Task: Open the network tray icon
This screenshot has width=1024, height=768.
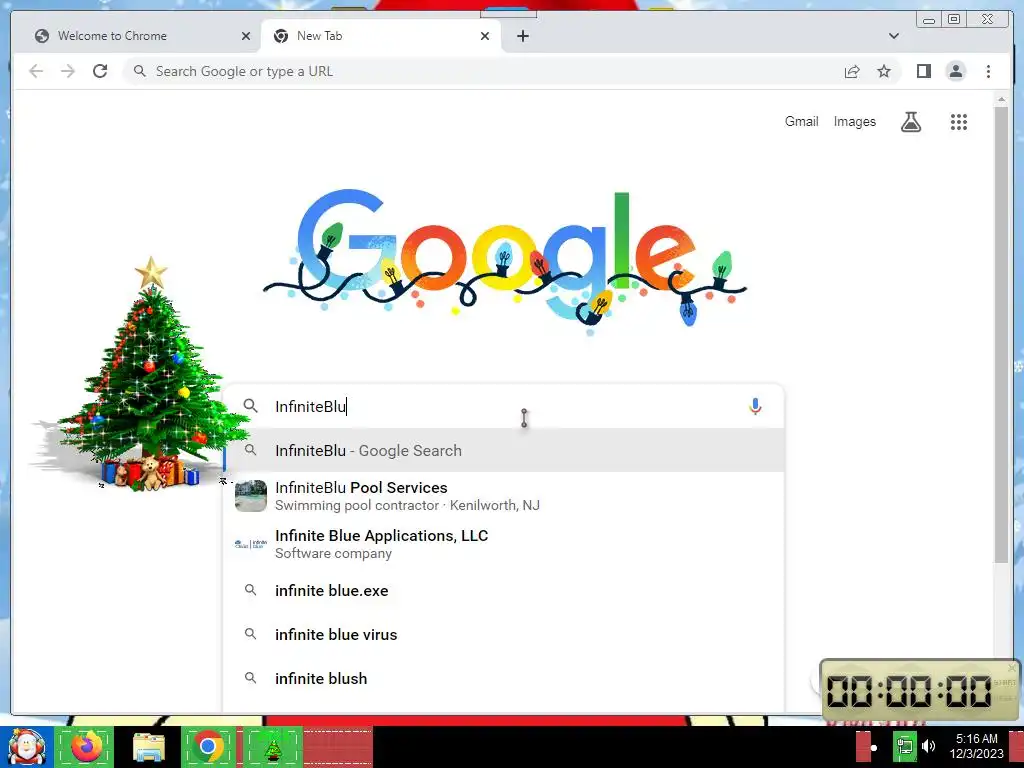Action: tap(904, 746)
